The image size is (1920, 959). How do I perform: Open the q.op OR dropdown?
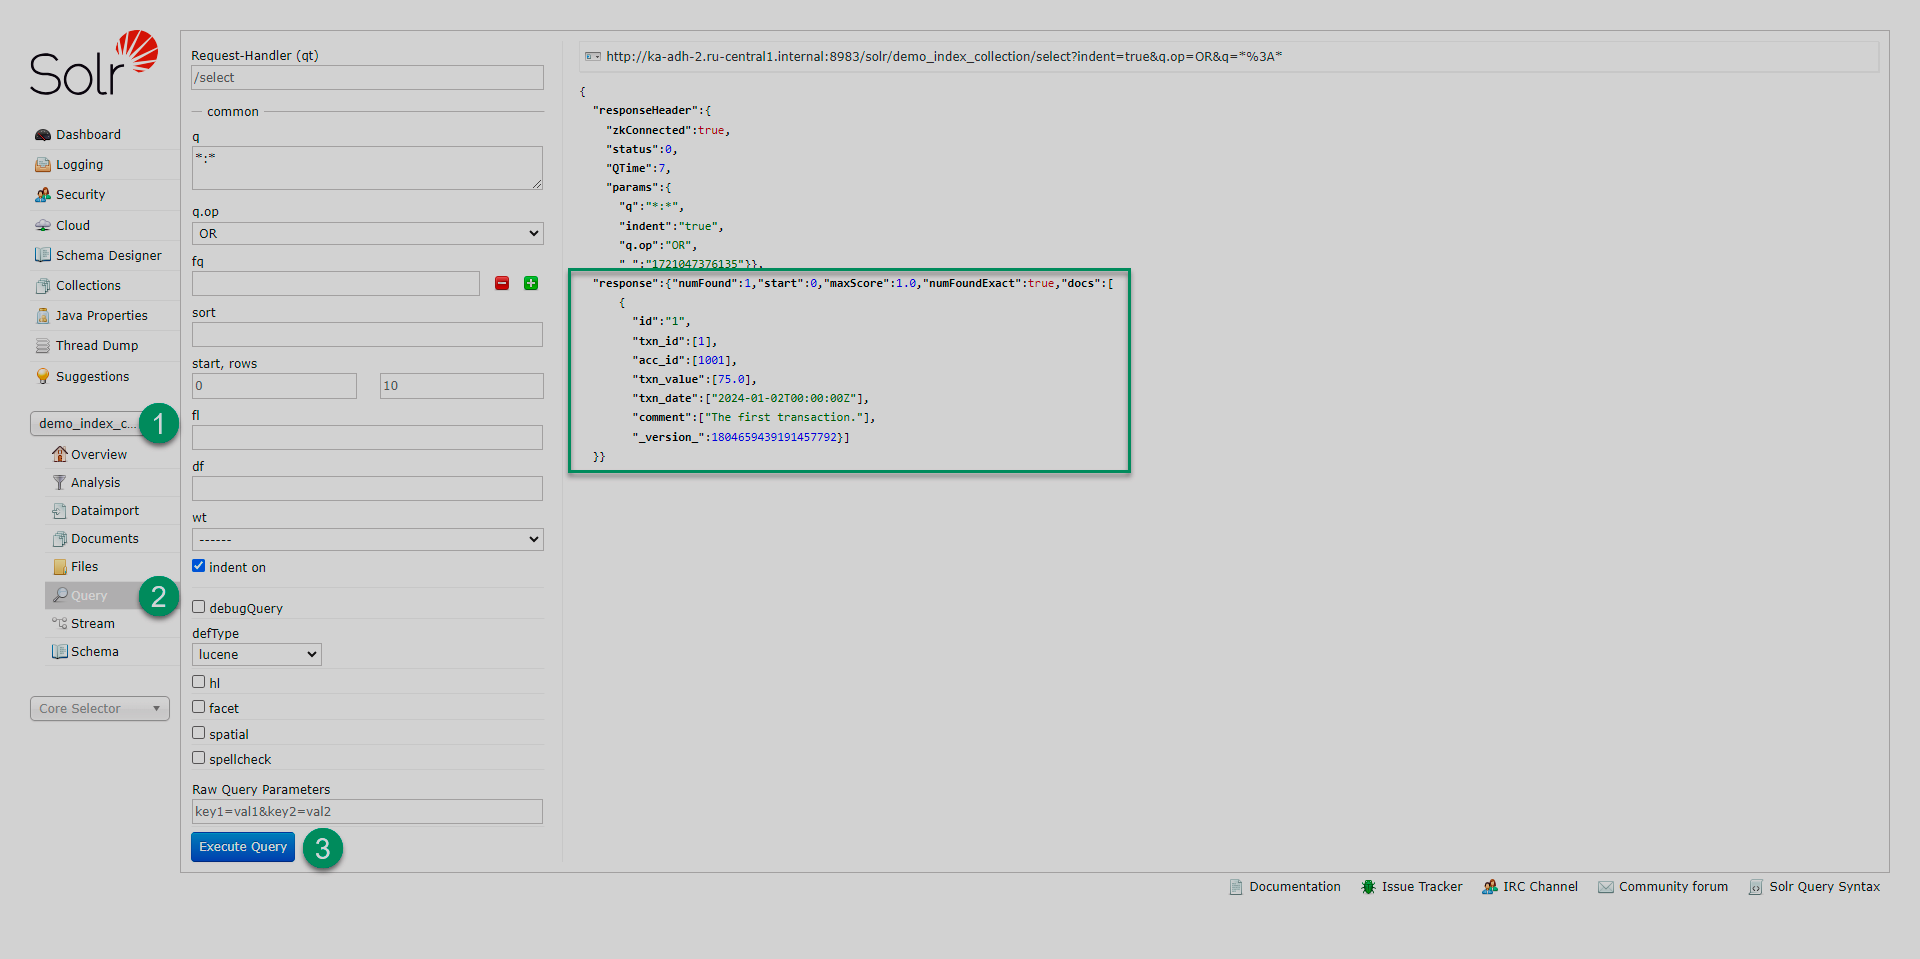pyautogui.click(x=367, y=234)
